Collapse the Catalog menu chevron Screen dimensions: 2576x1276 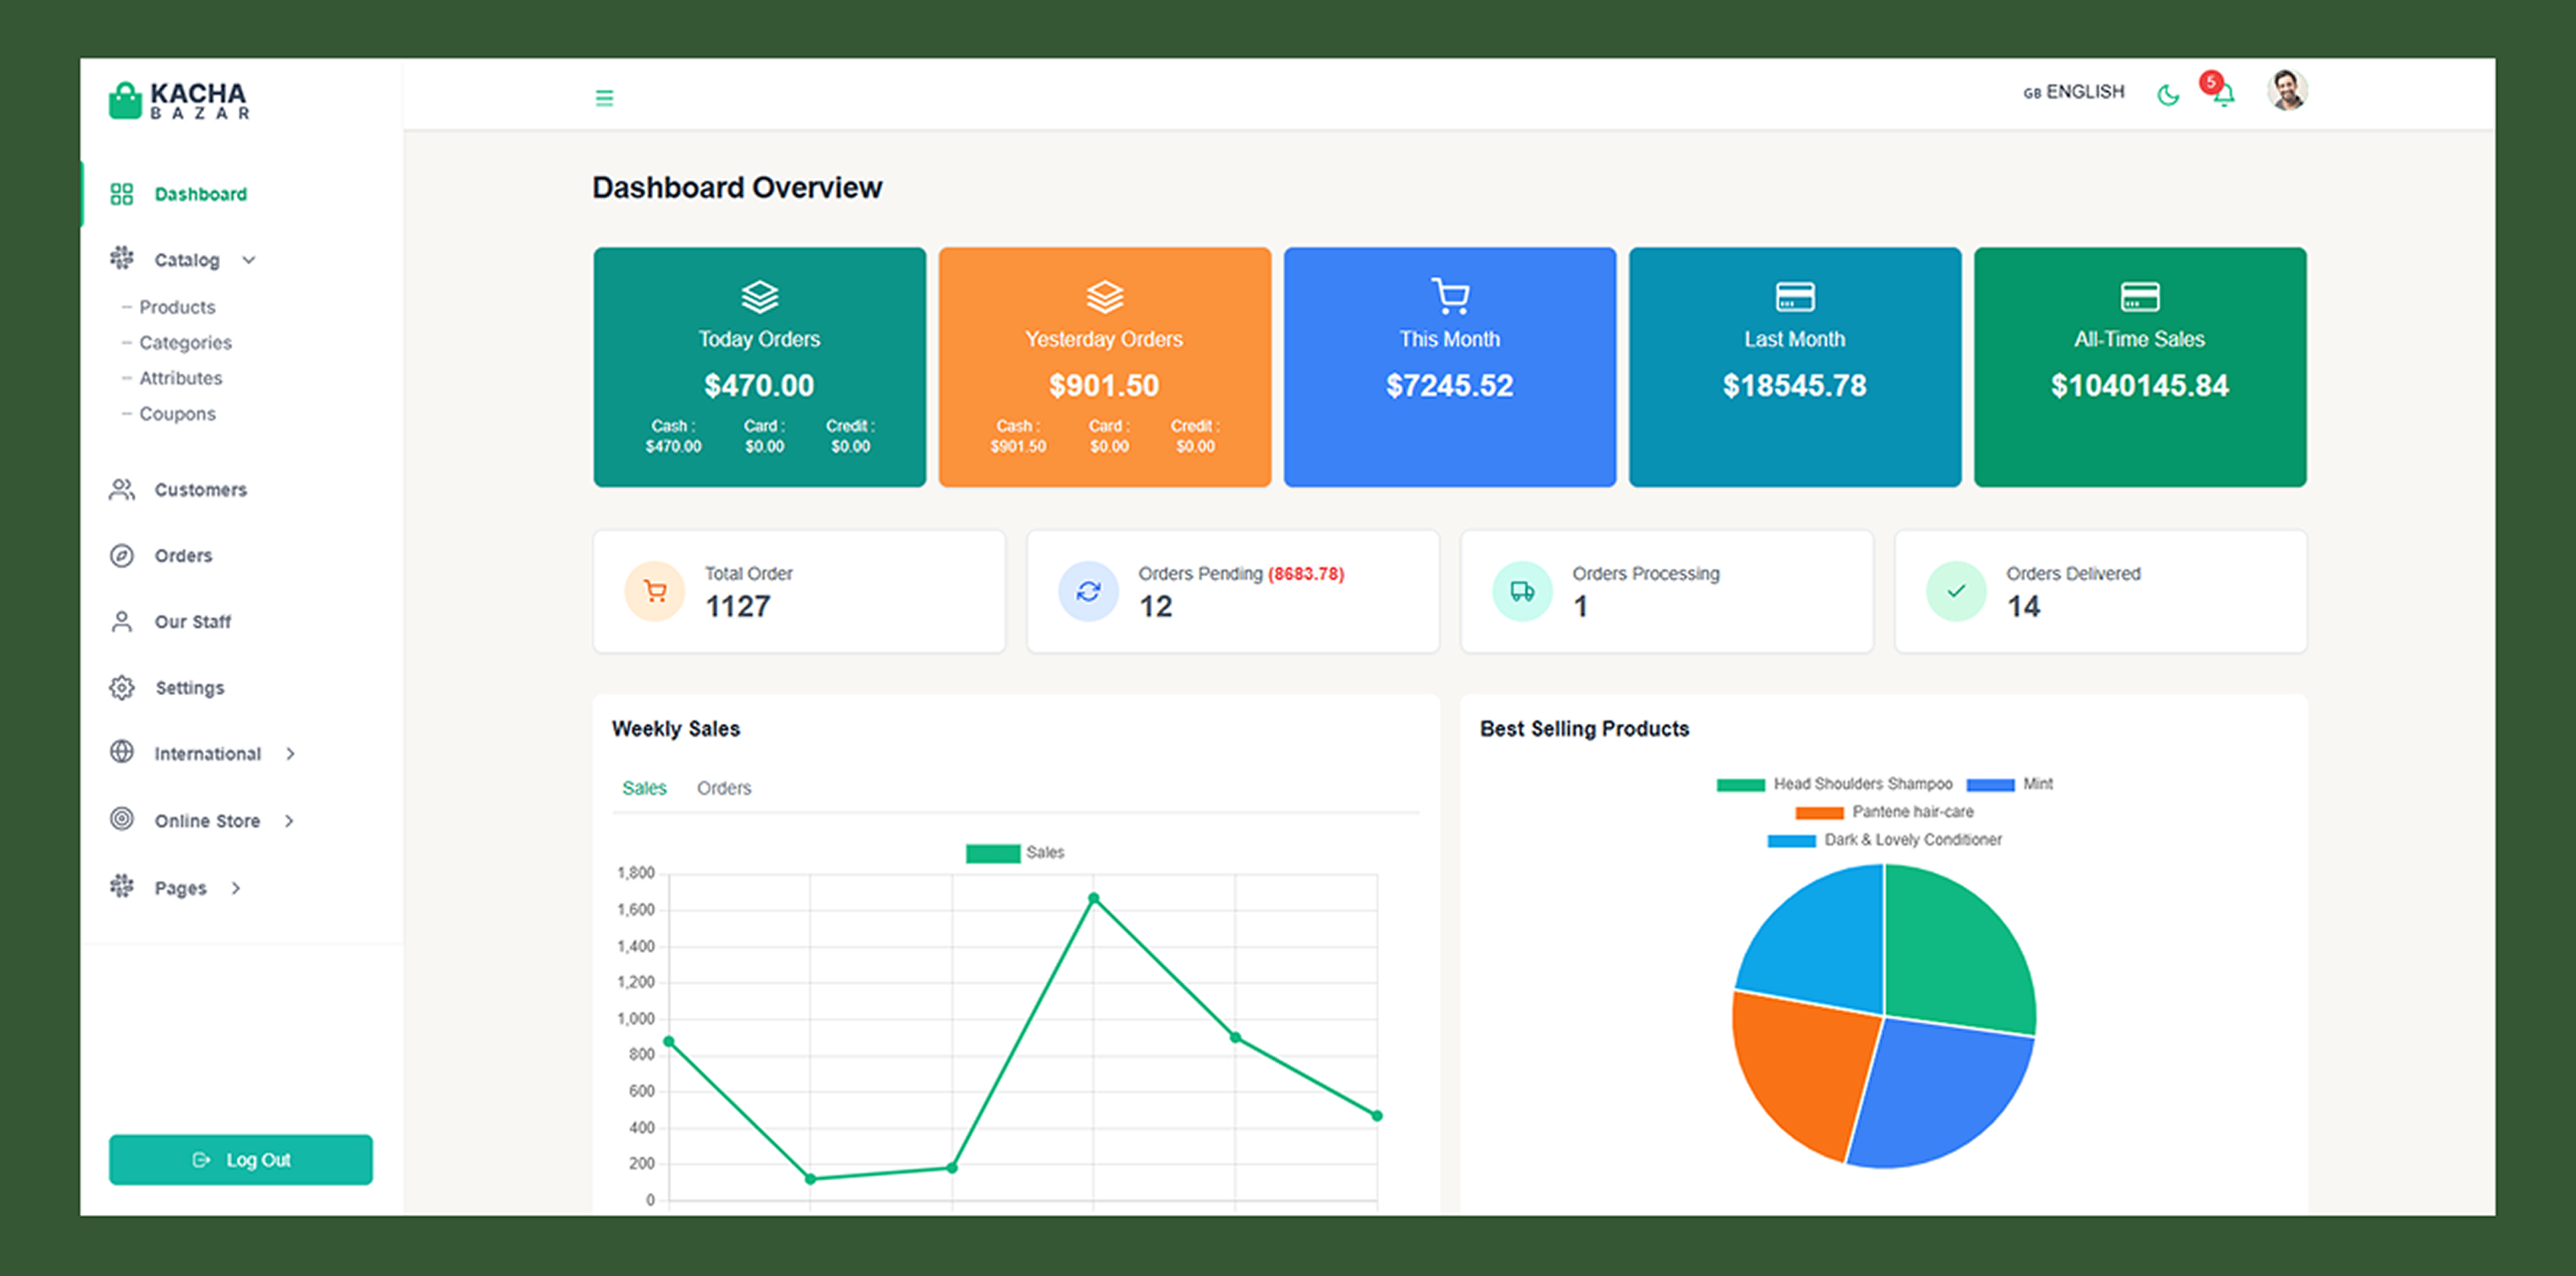[249, 260]
